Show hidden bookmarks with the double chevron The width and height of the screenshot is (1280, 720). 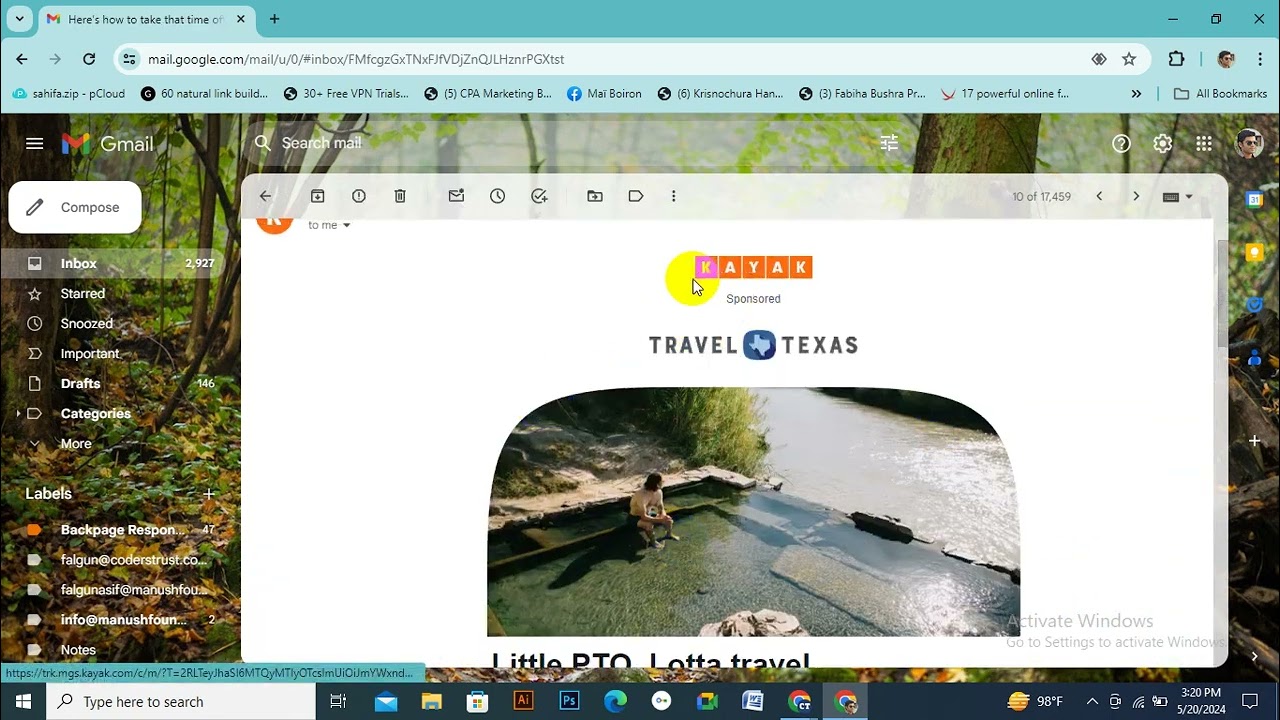(1136, 94)
